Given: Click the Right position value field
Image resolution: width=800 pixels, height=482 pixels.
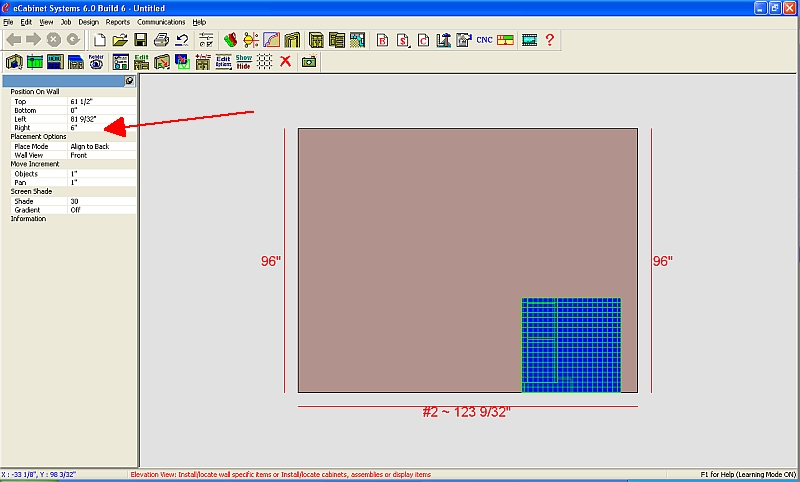Looking at the screenshot, I should 100,127.
